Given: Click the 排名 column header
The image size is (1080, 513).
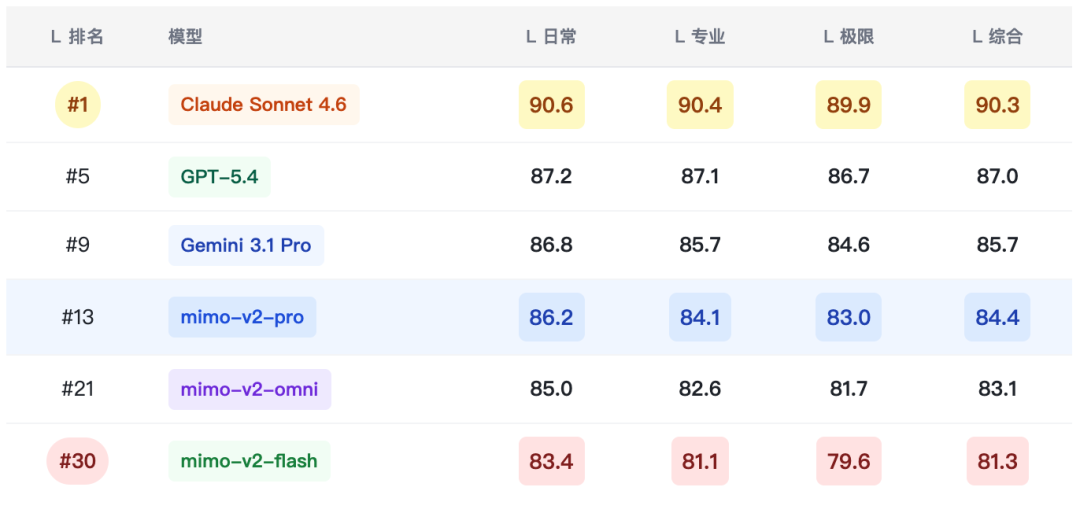Looking at the screenshot, I should pos(77,37).
